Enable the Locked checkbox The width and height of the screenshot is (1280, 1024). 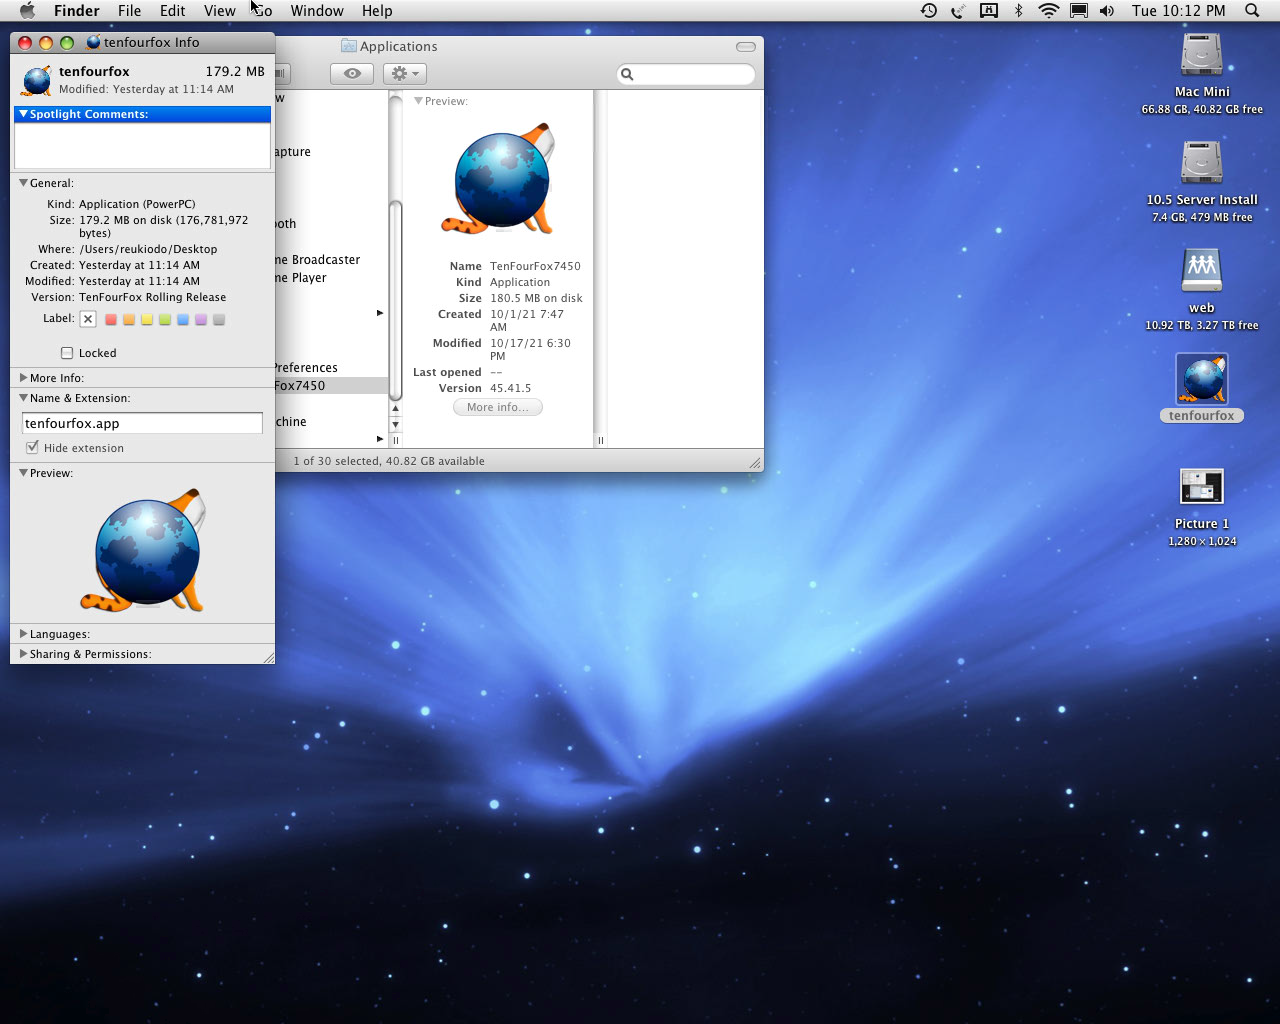[x=67, y=353]
